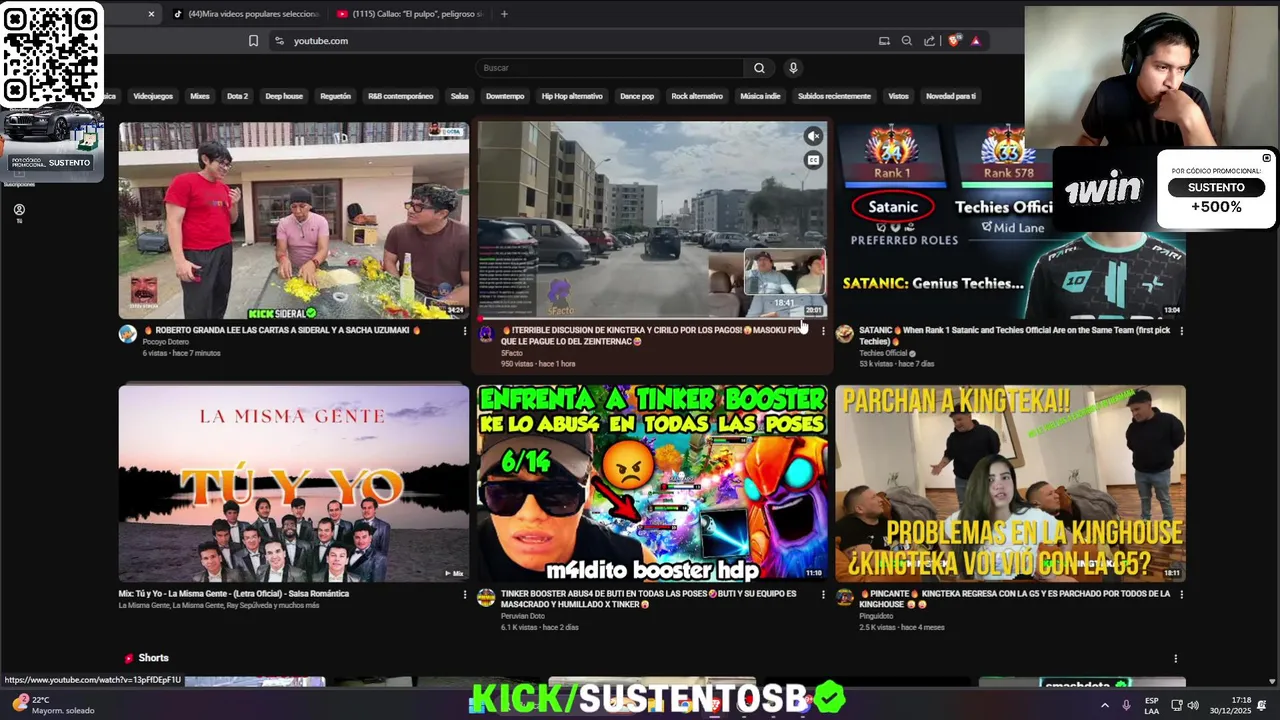Open the Roberto Granda and Sideral video thumbnail
Image resolution: width=1280 pixels, height=720 pixels.
294,220
